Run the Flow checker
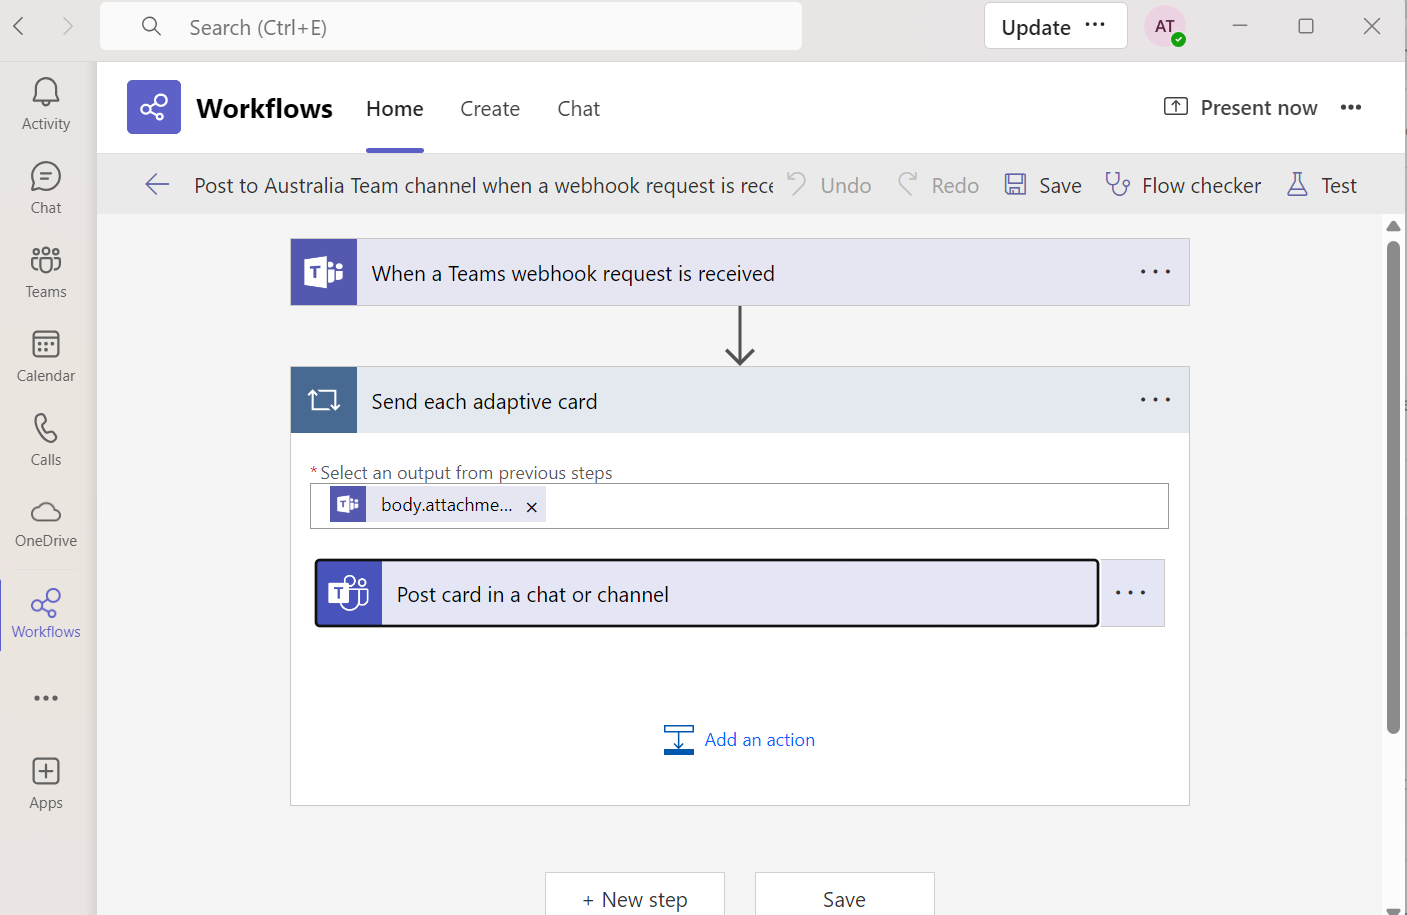This screenshot has height=915, width=1407. [x=1183, y=185]
